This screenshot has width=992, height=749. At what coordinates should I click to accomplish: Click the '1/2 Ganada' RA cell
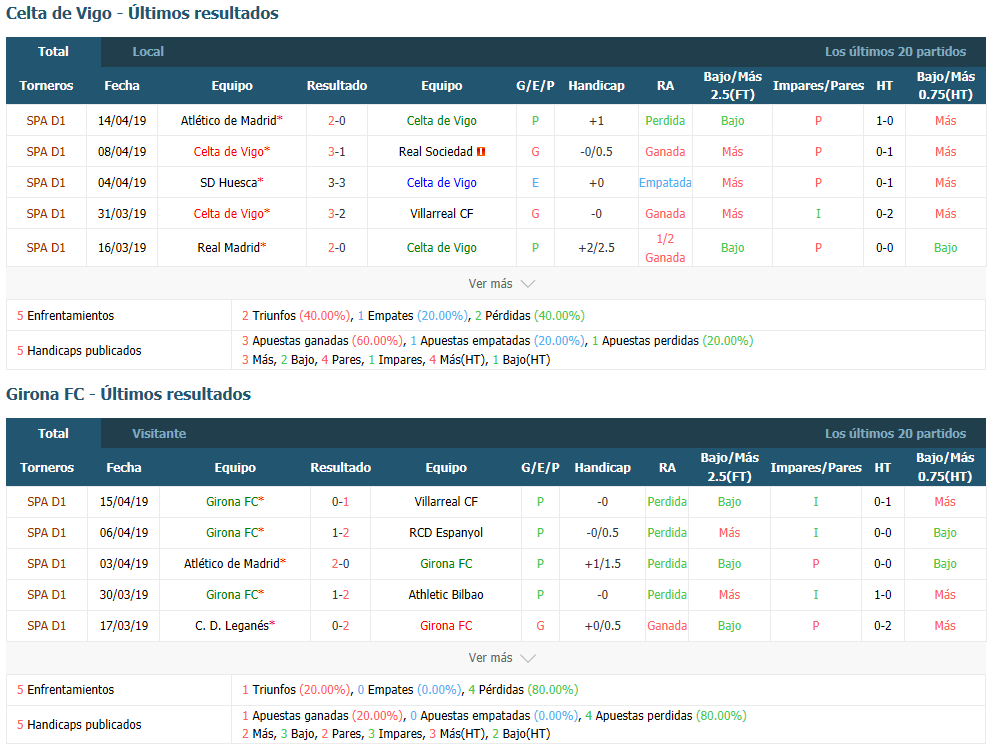(665, 248)
